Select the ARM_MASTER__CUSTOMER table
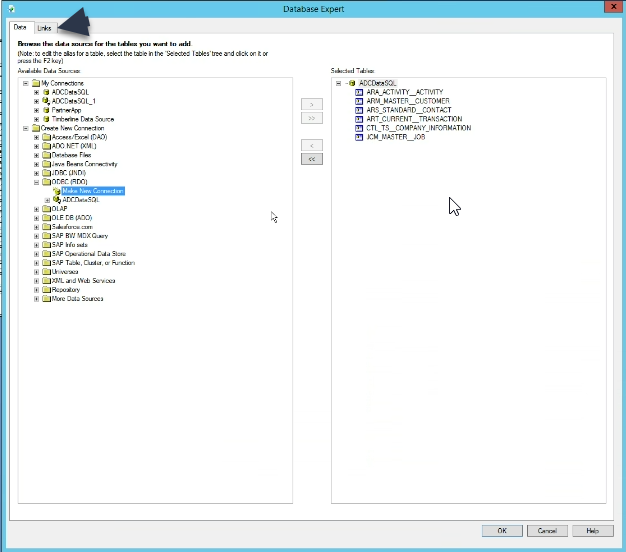The width and height of the screenshot is (626, 552). [407, 101]
